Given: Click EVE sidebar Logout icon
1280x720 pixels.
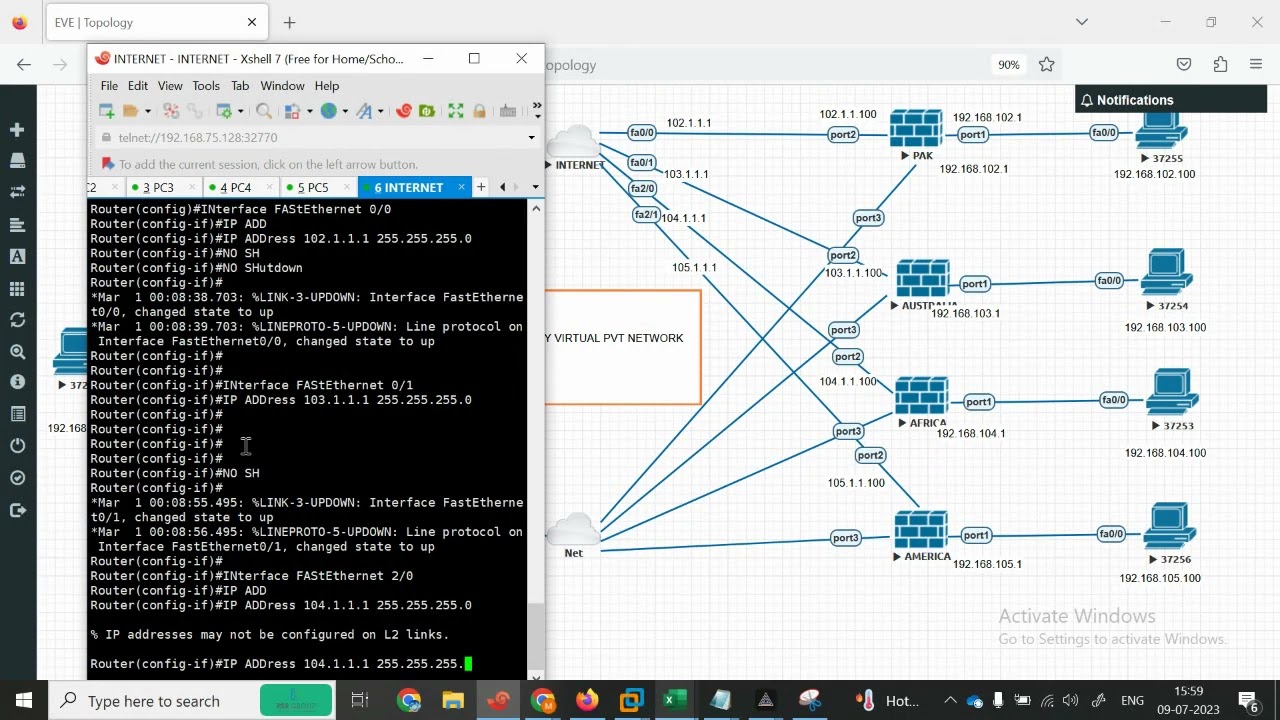Looking at the screenshot, I should point(17,510).
